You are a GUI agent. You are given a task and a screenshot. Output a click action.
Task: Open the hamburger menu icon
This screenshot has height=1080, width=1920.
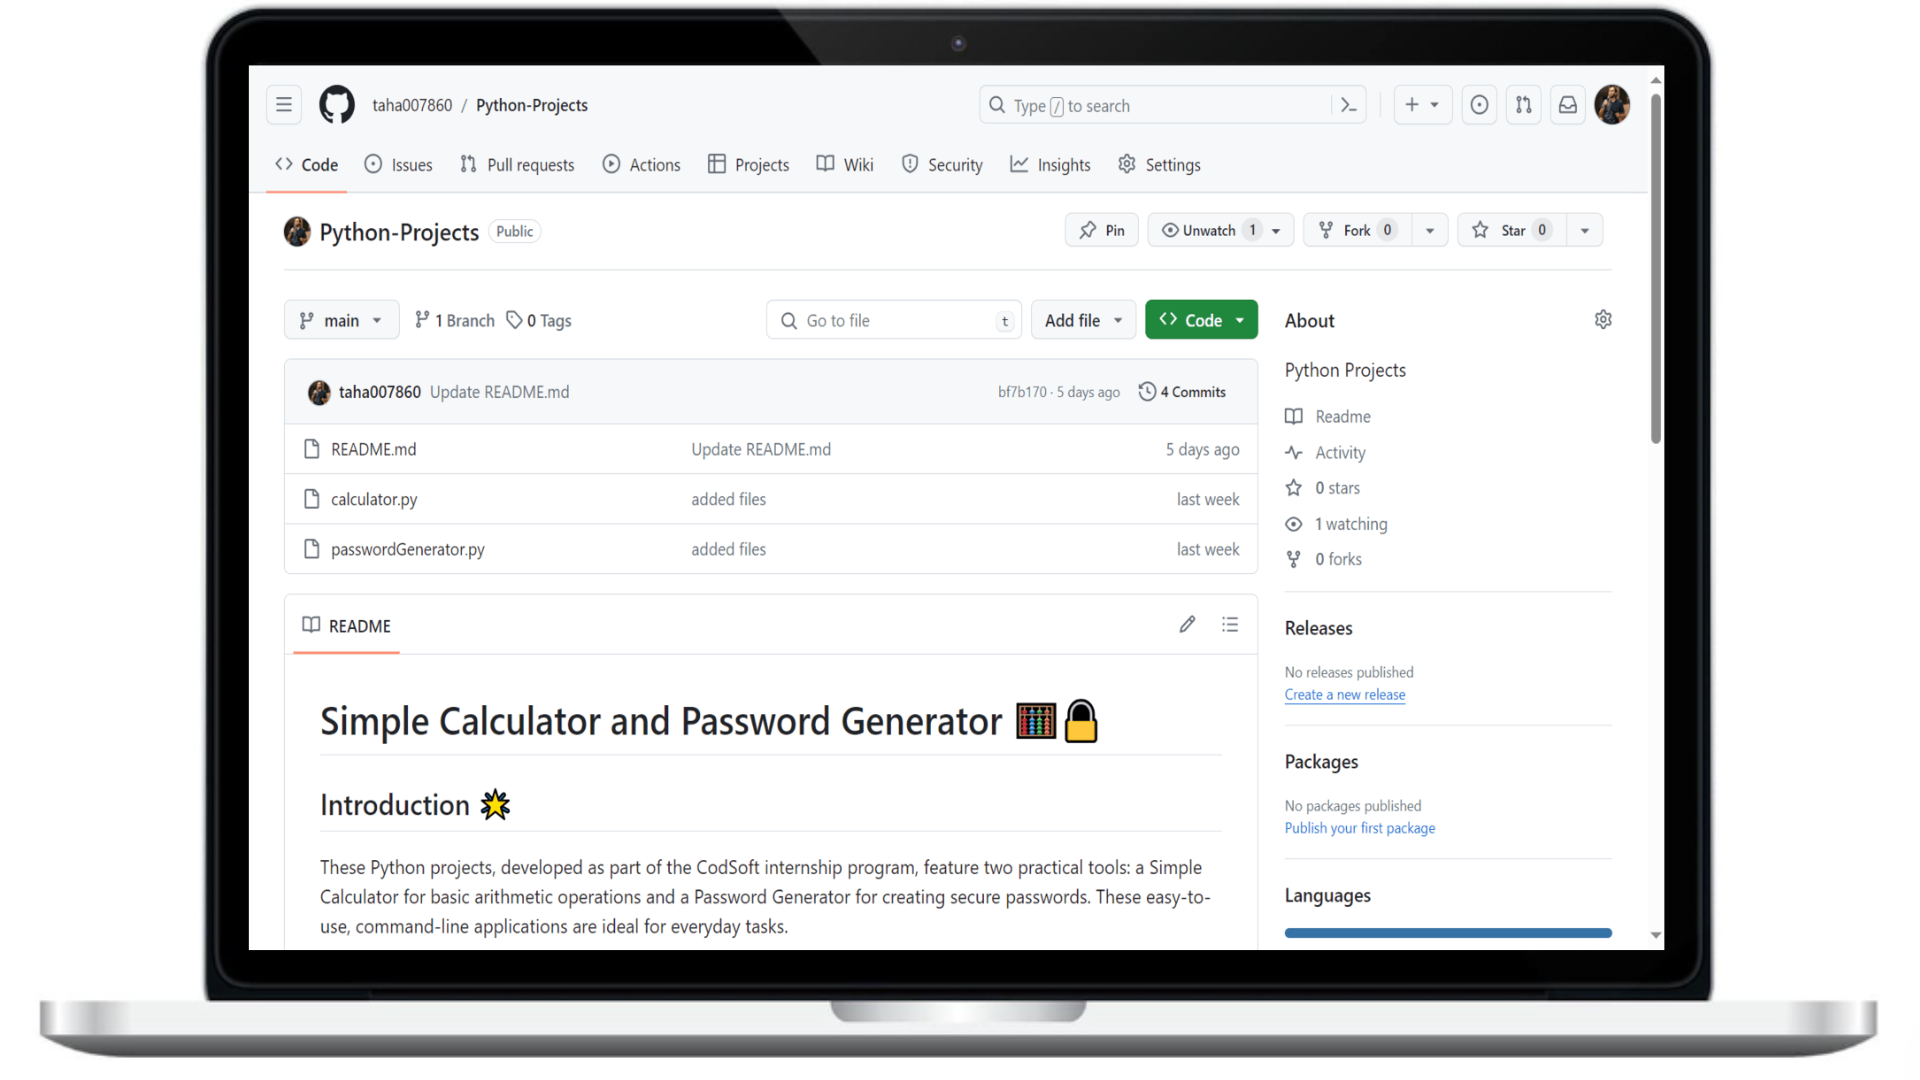click(x=284, y=104)
